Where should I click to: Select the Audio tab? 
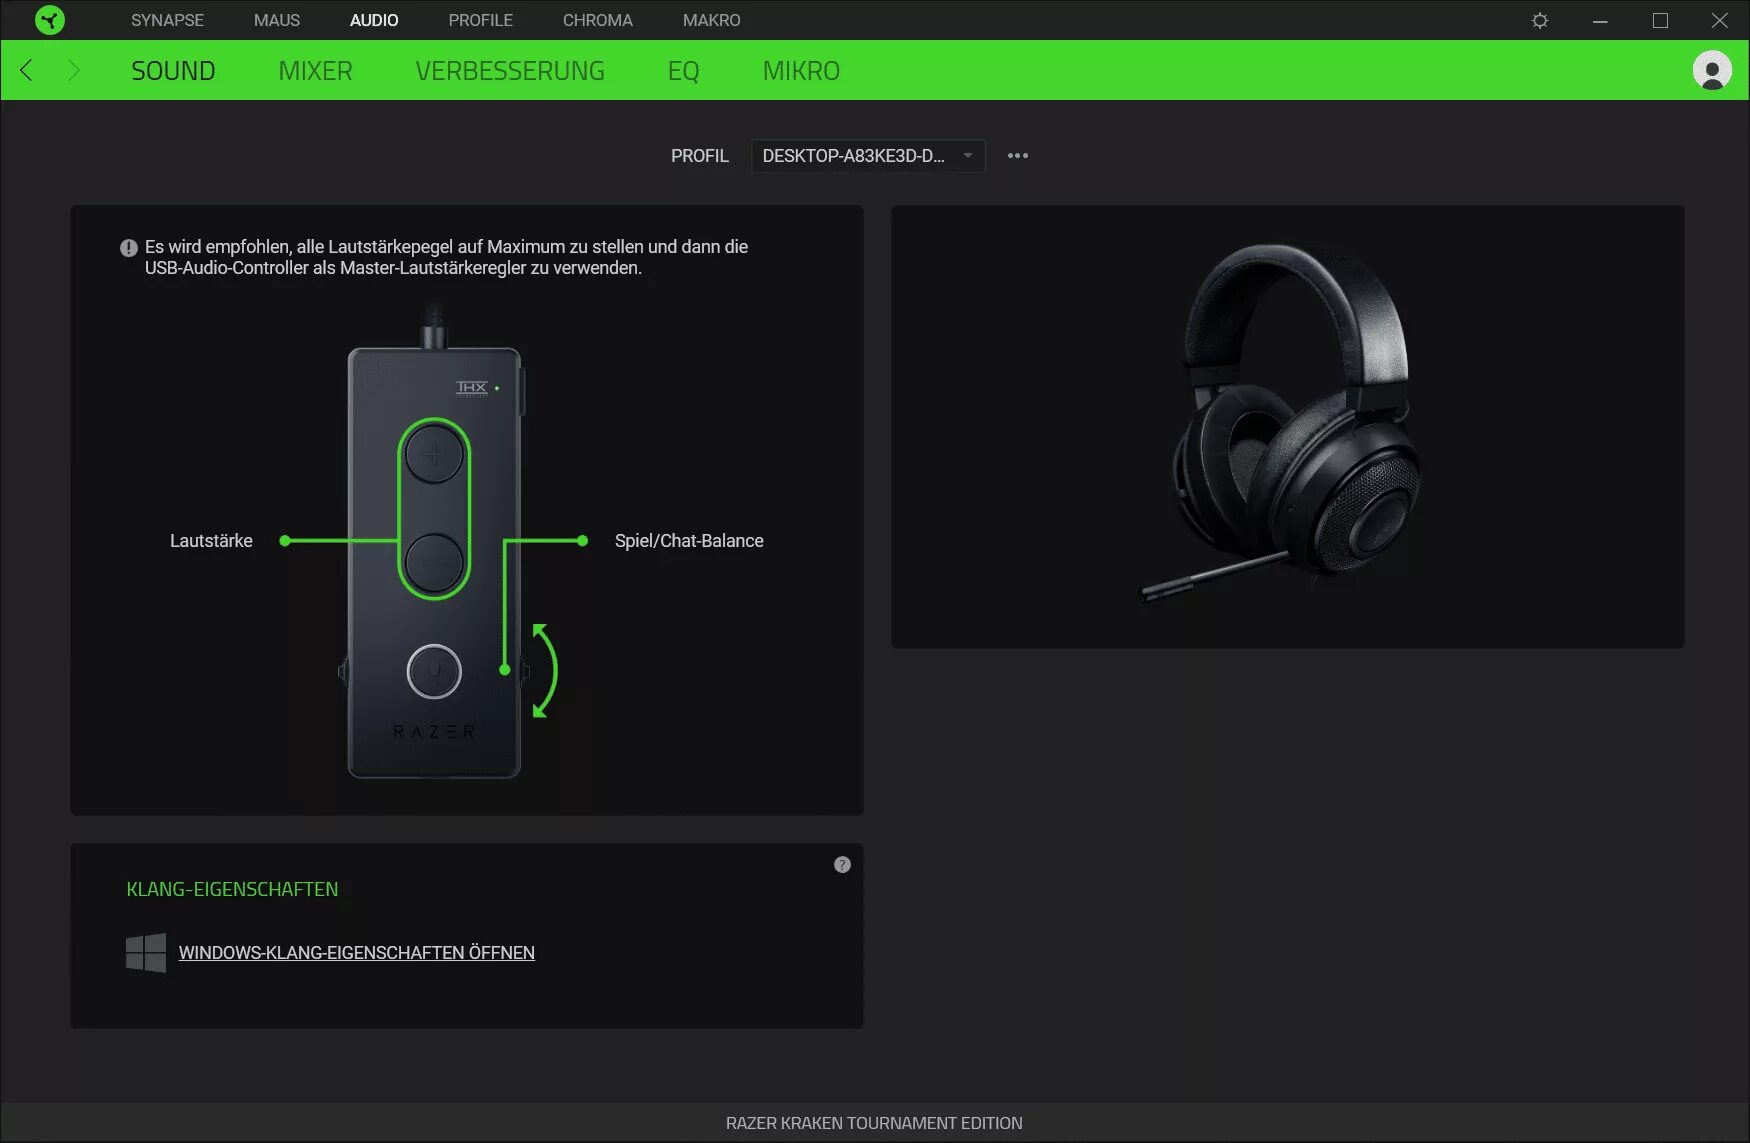pos(374,20)
